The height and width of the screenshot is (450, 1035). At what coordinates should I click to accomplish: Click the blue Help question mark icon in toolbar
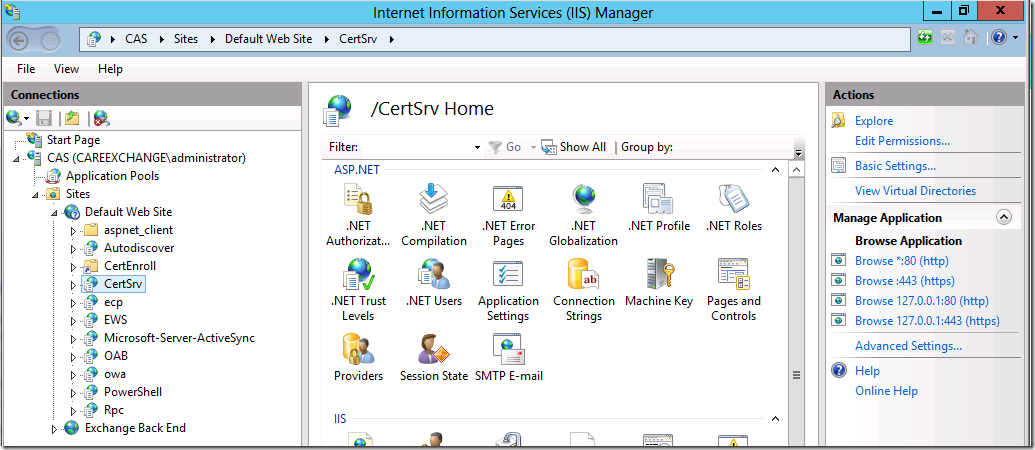tap(999, 38)
